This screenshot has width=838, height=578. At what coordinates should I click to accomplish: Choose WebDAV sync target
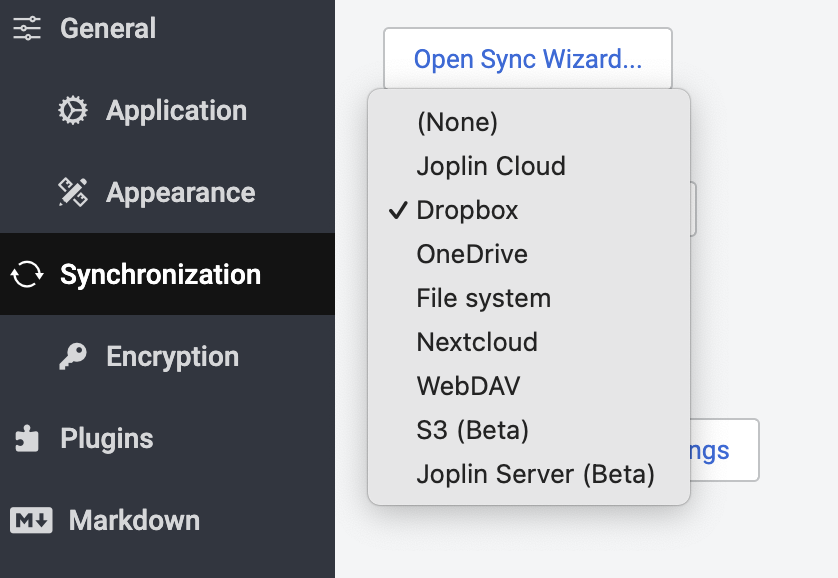click(468, 386)
